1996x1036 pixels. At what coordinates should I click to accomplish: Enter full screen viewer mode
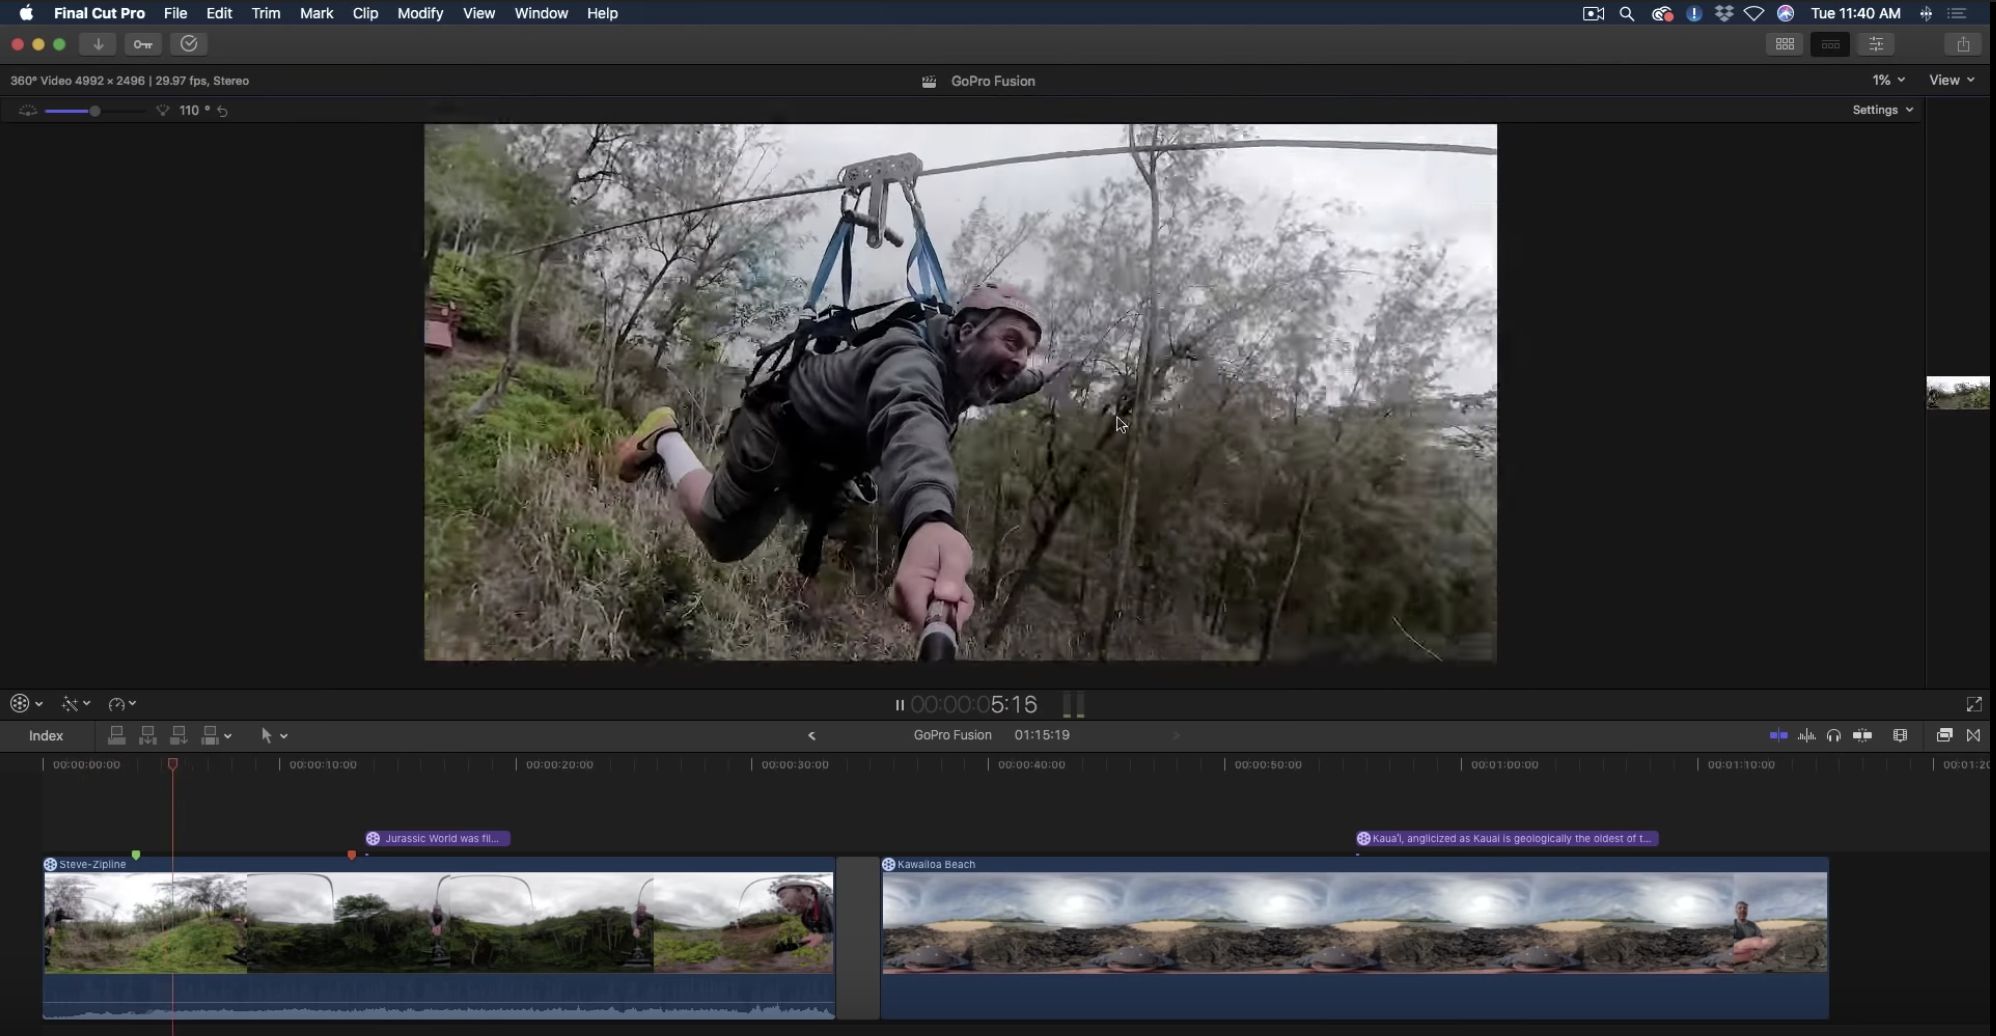click(1974, 705)
